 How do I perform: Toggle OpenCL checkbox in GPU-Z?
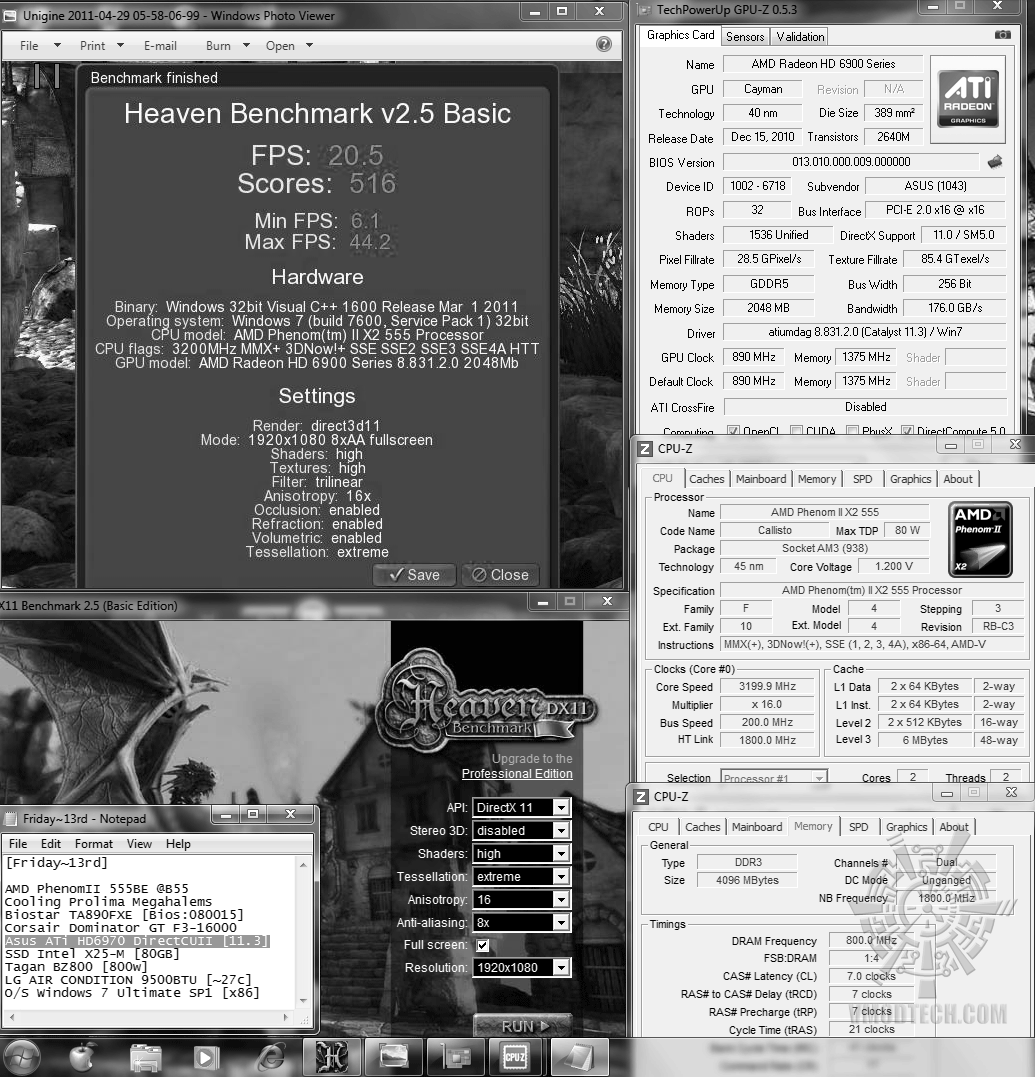click(x=733, y=431)
